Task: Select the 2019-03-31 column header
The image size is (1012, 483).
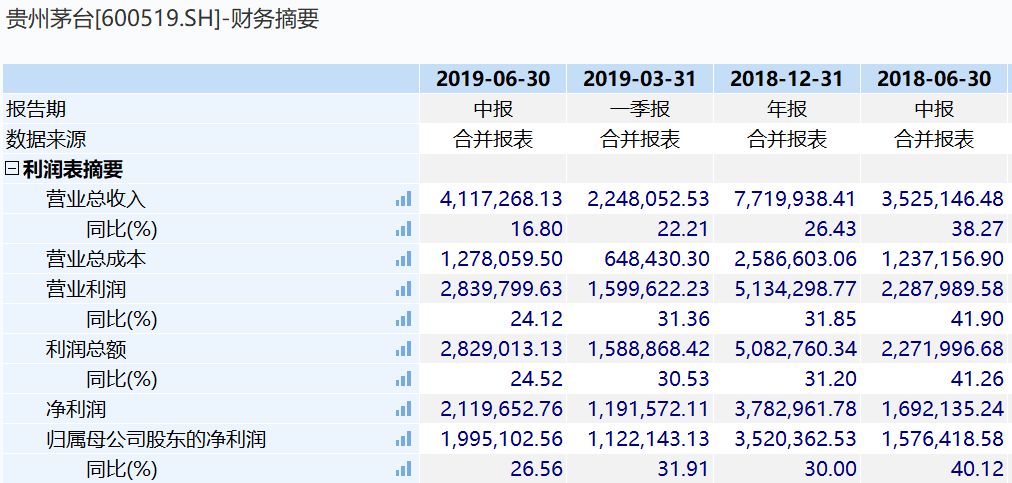Action: [640, 79]
